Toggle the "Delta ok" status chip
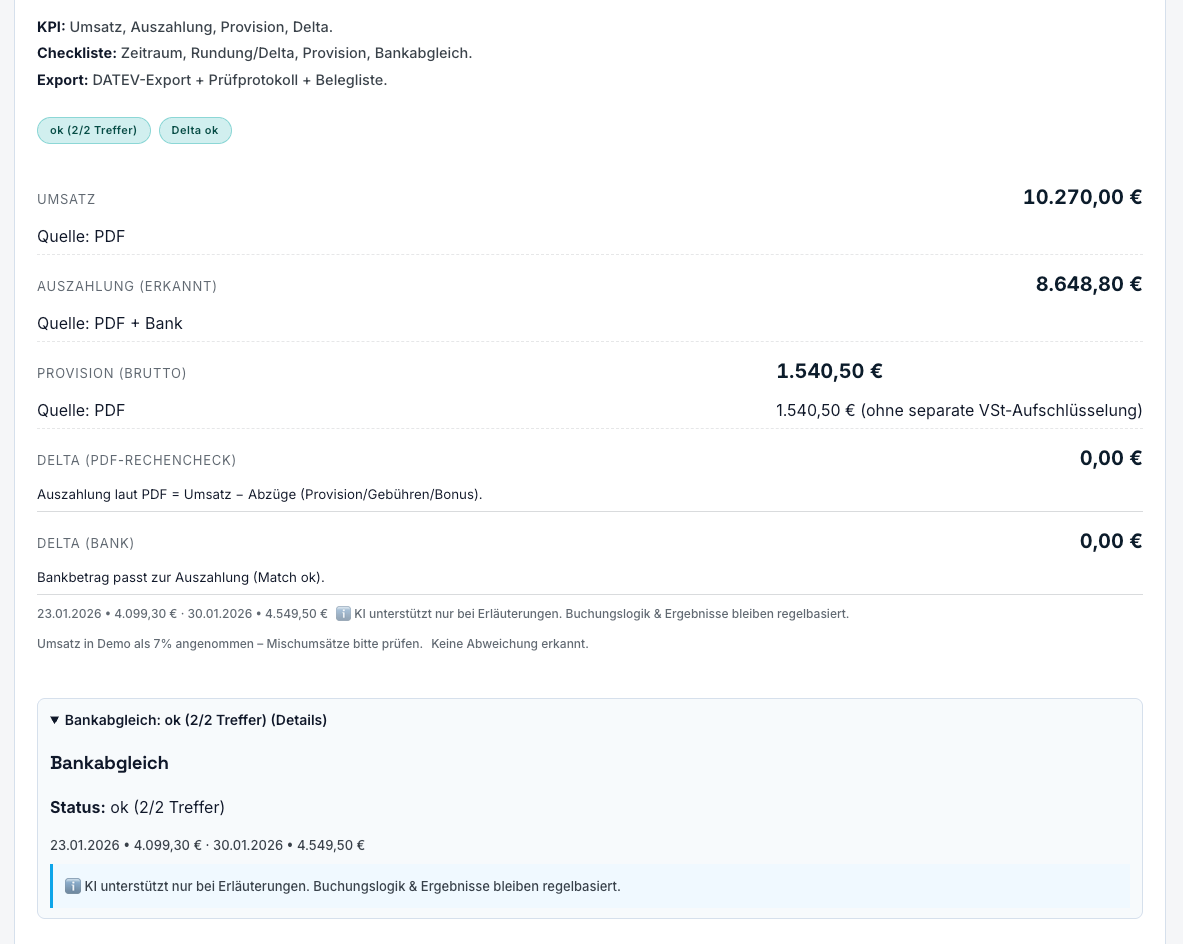 click(195, 130)
